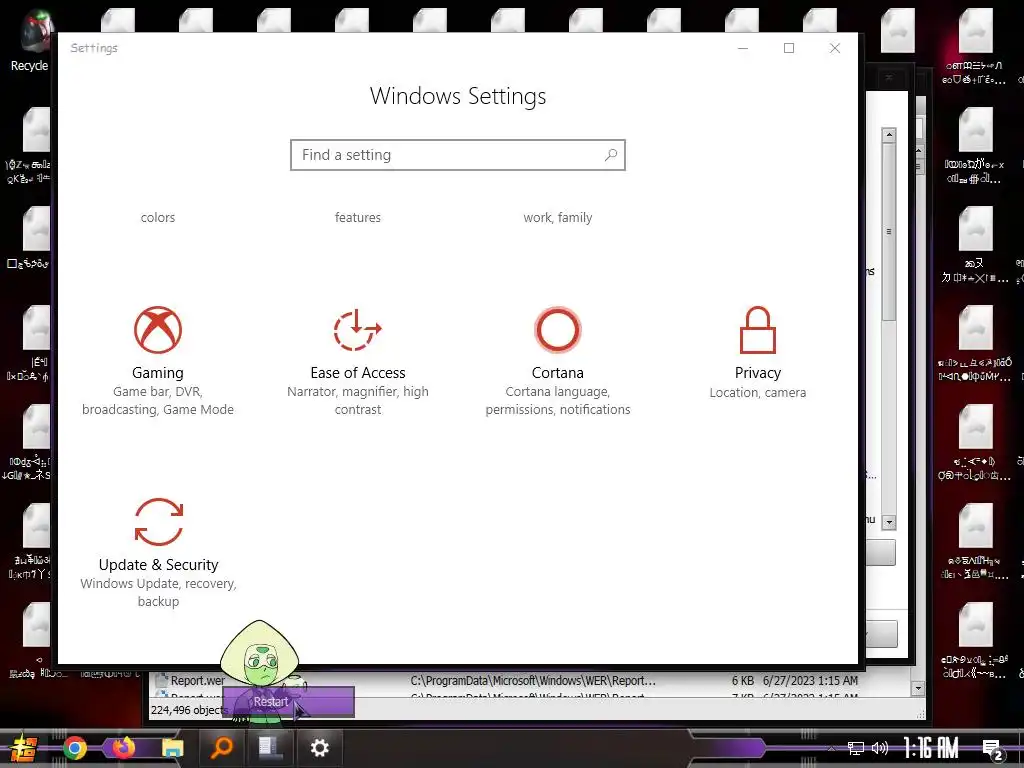Click the 'features' description text
The width and height of the screenshot is (1024, 768).
[x=357, y=217]
